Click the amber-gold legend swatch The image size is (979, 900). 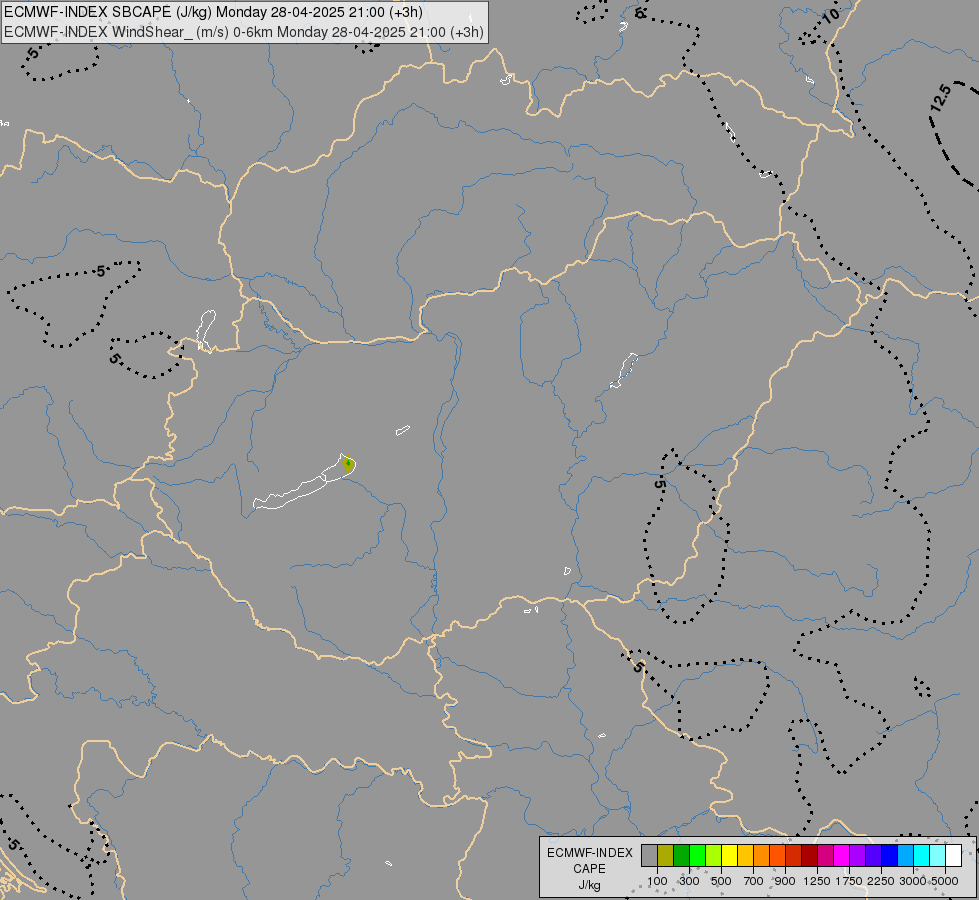point(745,856)
